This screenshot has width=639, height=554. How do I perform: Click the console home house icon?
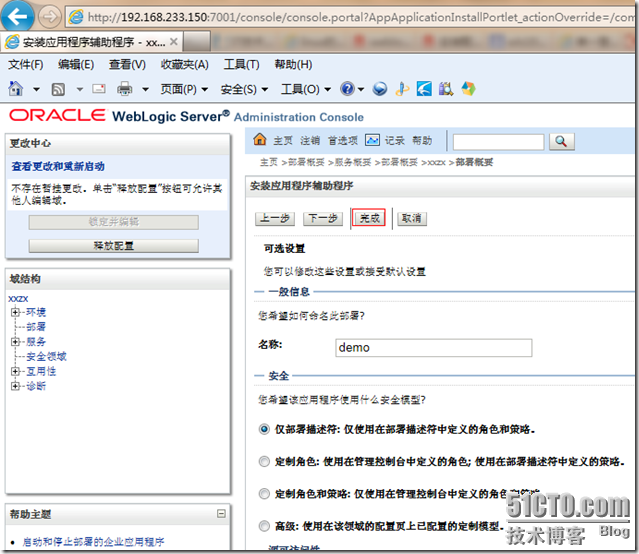tap(260, 139)
